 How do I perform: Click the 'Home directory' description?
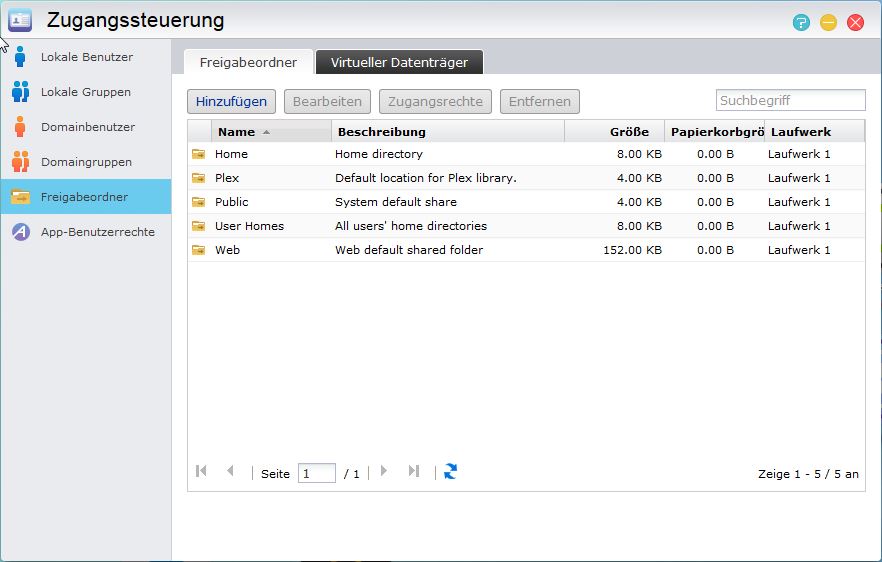point(379,154)
